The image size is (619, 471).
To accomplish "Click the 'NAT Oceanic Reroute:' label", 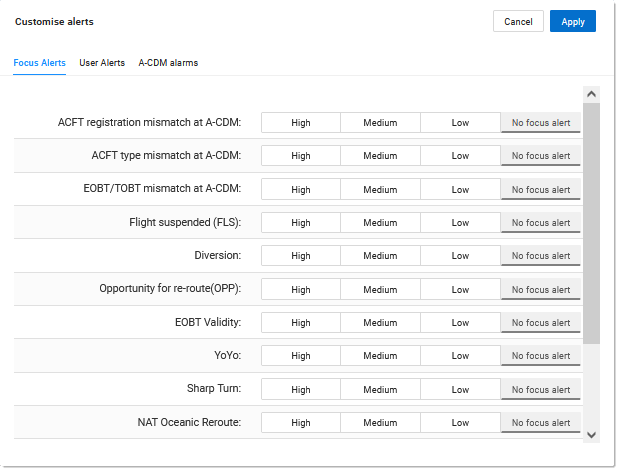I will [x=189, y=422].
